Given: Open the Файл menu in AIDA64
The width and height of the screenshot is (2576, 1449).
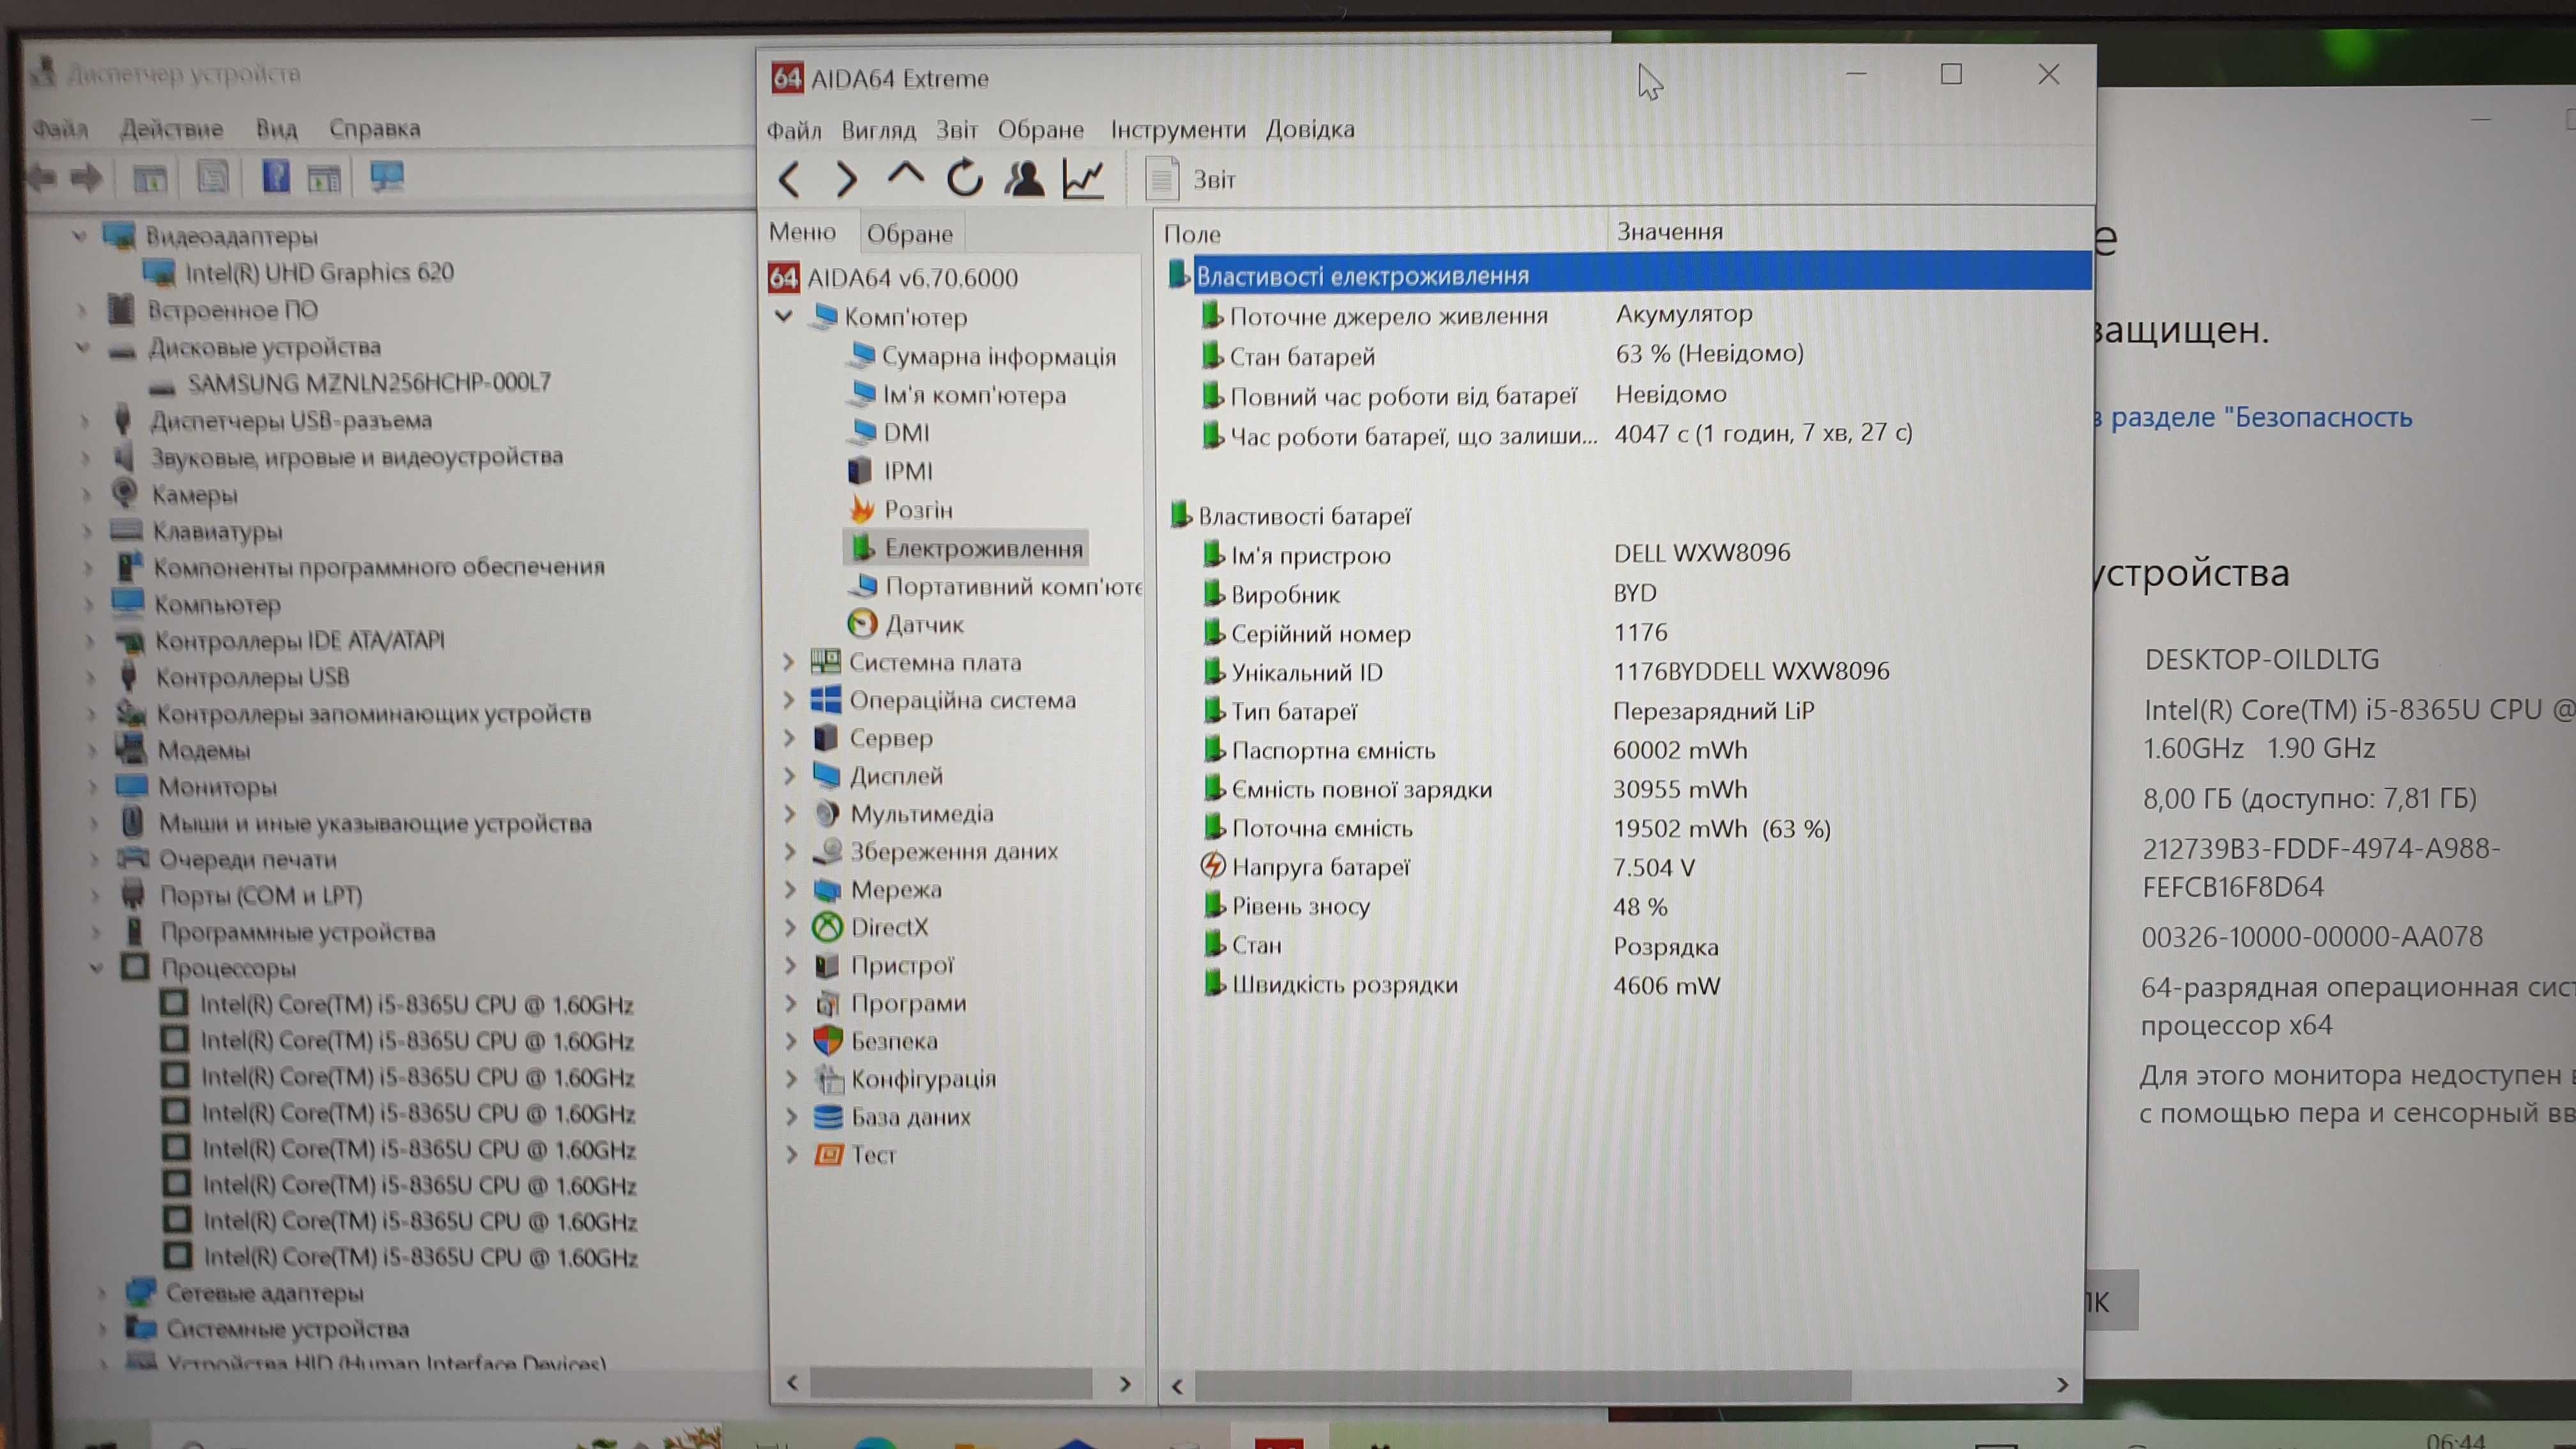Looking at the screenshot, I should pyautogui.click(x=794, y=130).
